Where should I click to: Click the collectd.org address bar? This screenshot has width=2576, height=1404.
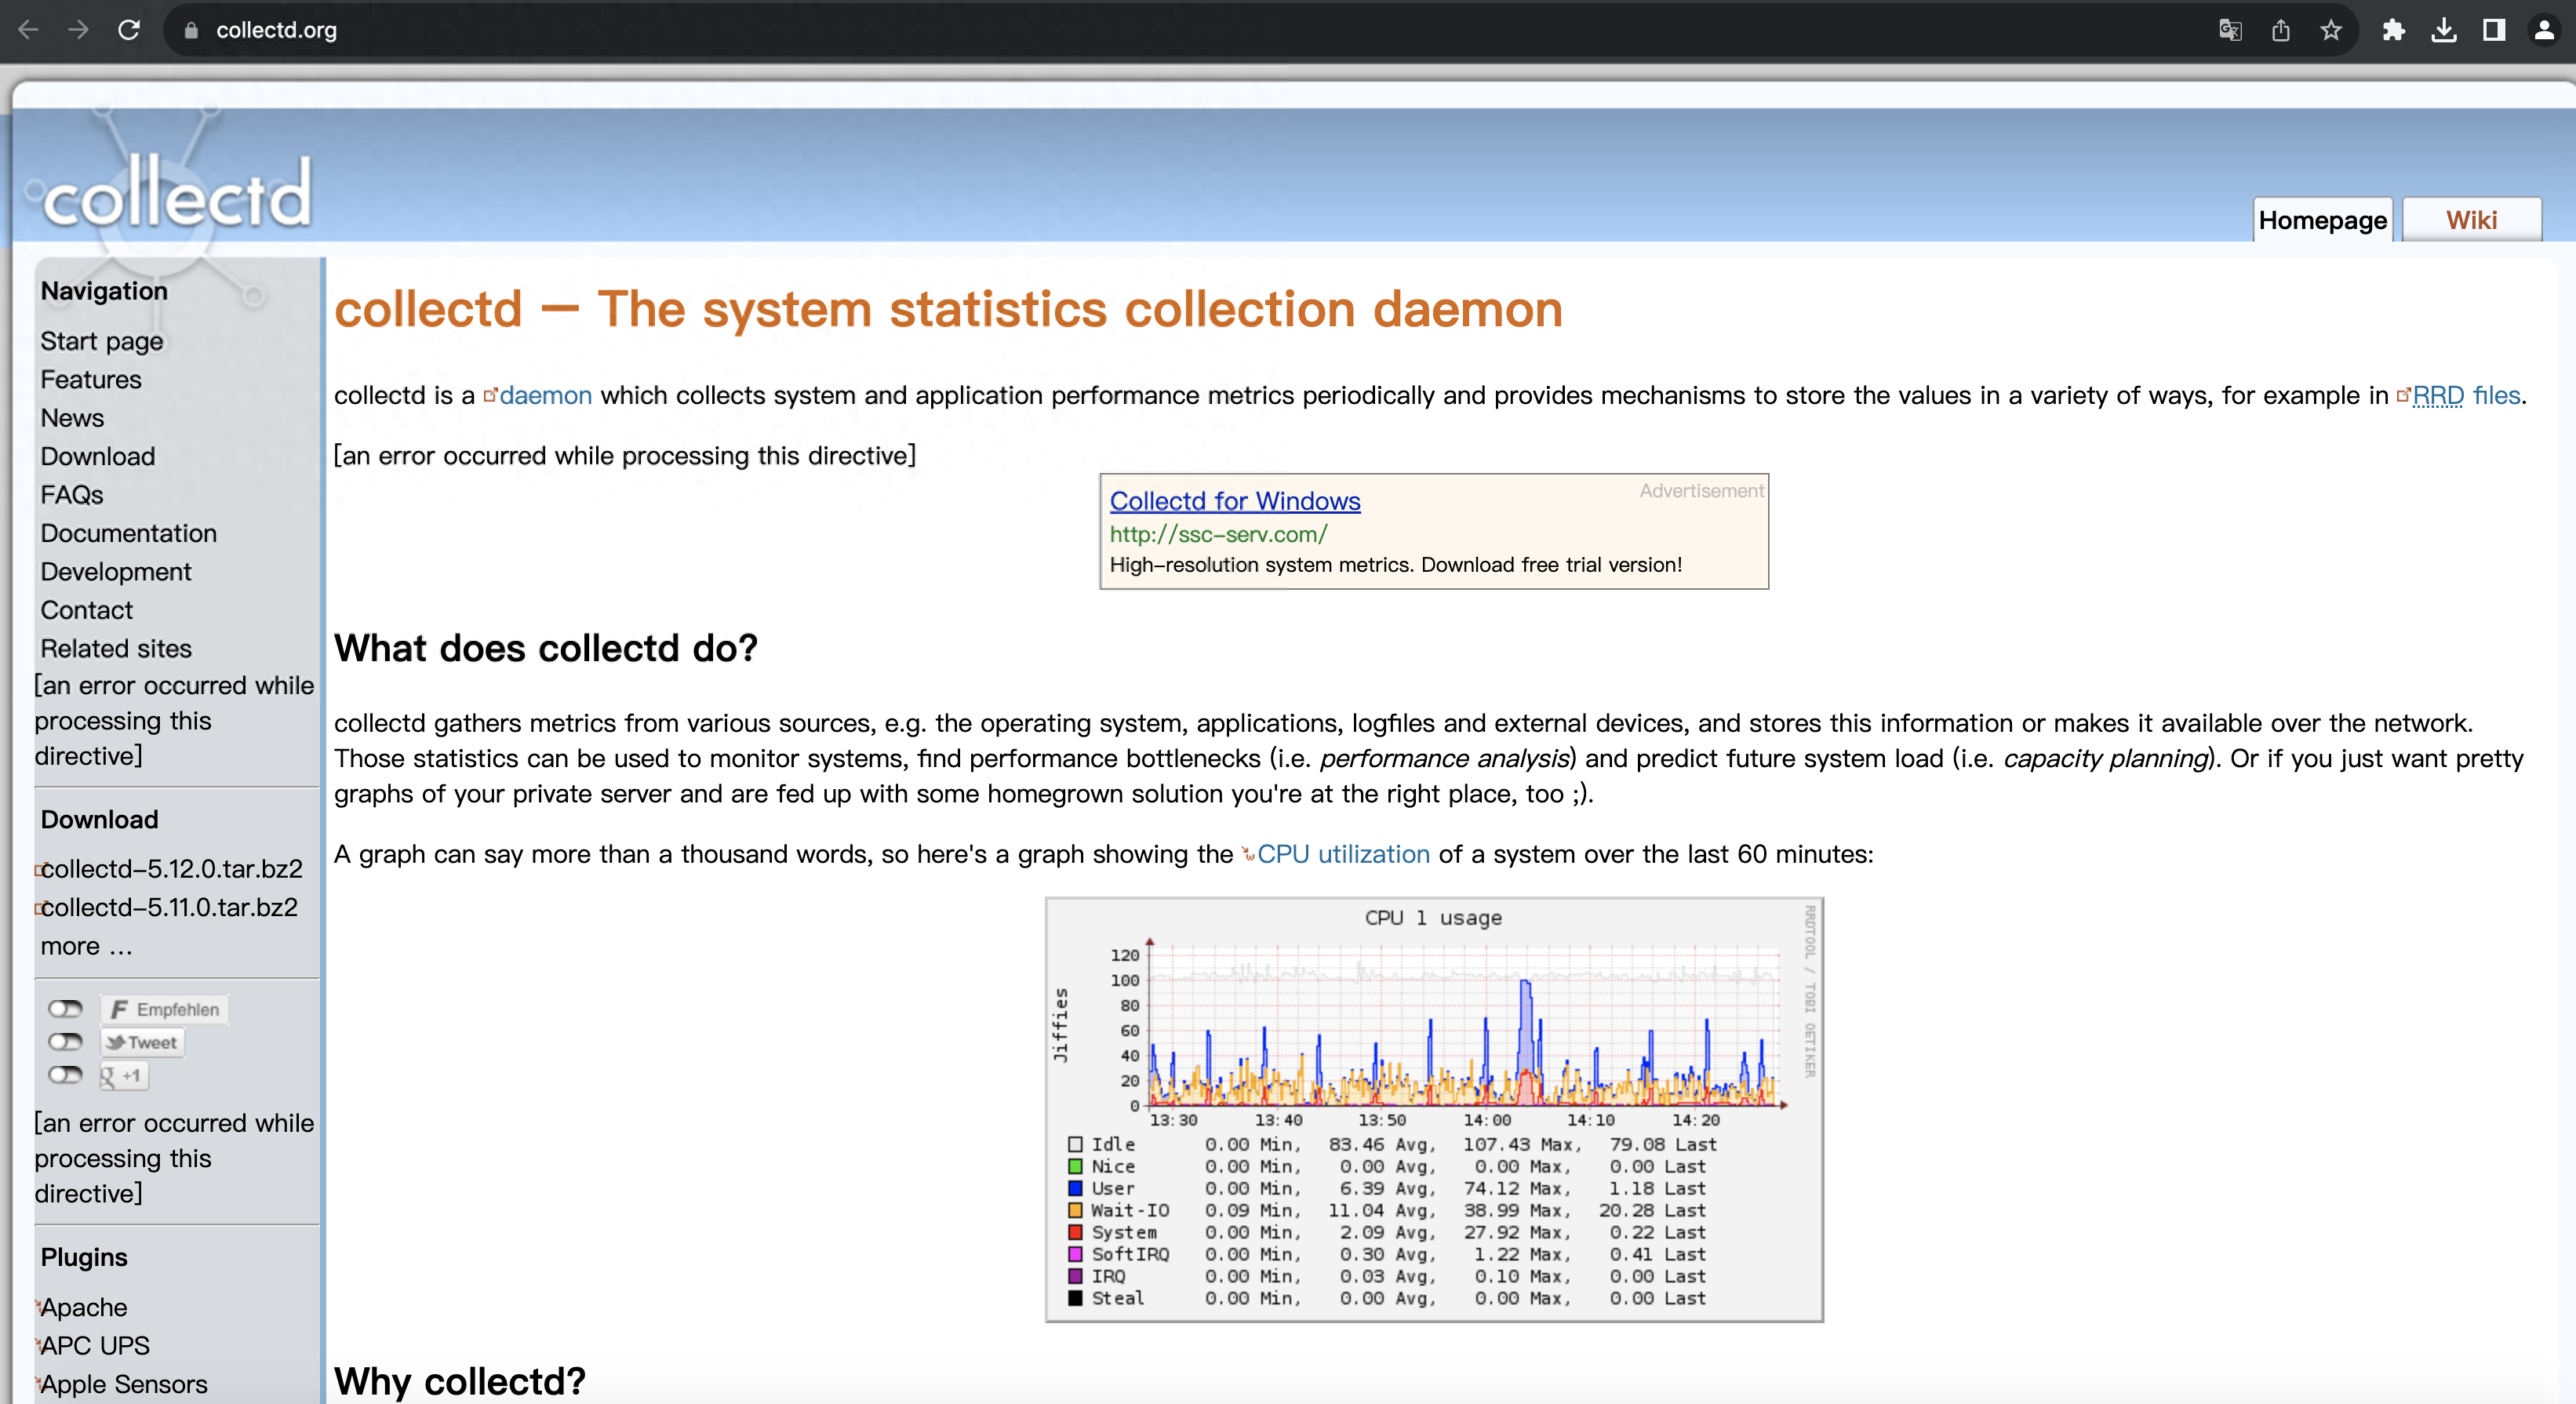(276, 30)
